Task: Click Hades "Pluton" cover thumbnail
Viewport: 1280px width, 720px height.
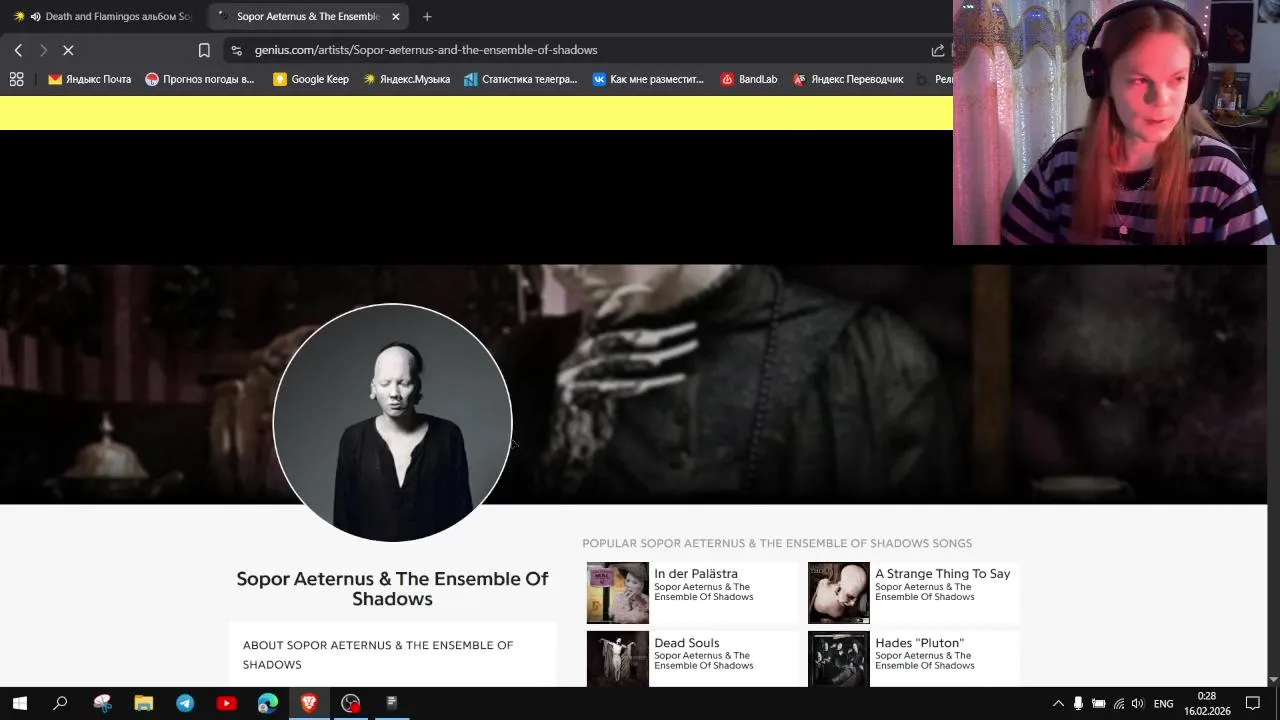Action: (839, 659)
